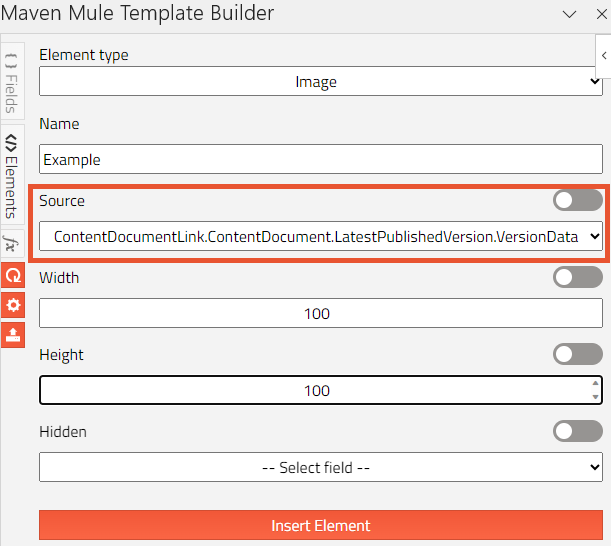Switch to the Elements side tab
611x546 pixels.
(12, 175)
